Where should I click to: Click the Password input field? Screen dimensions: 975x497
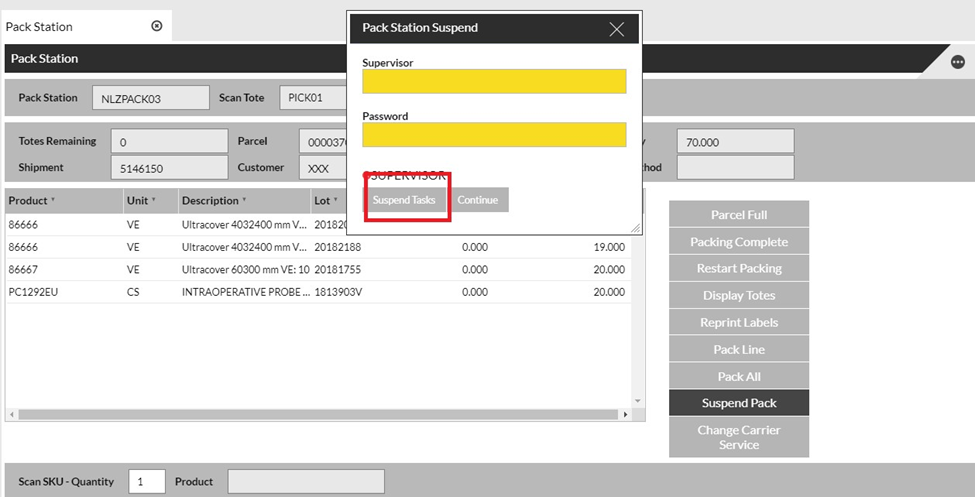coord(494,134)
